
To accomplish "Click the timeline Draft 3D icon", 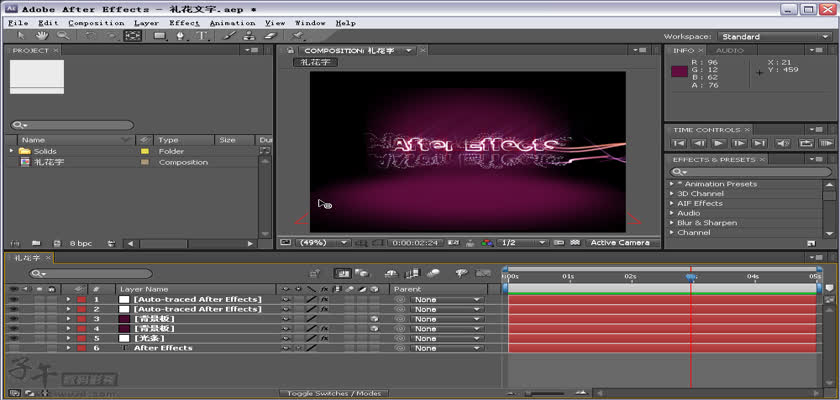I will tap(363, 274).
